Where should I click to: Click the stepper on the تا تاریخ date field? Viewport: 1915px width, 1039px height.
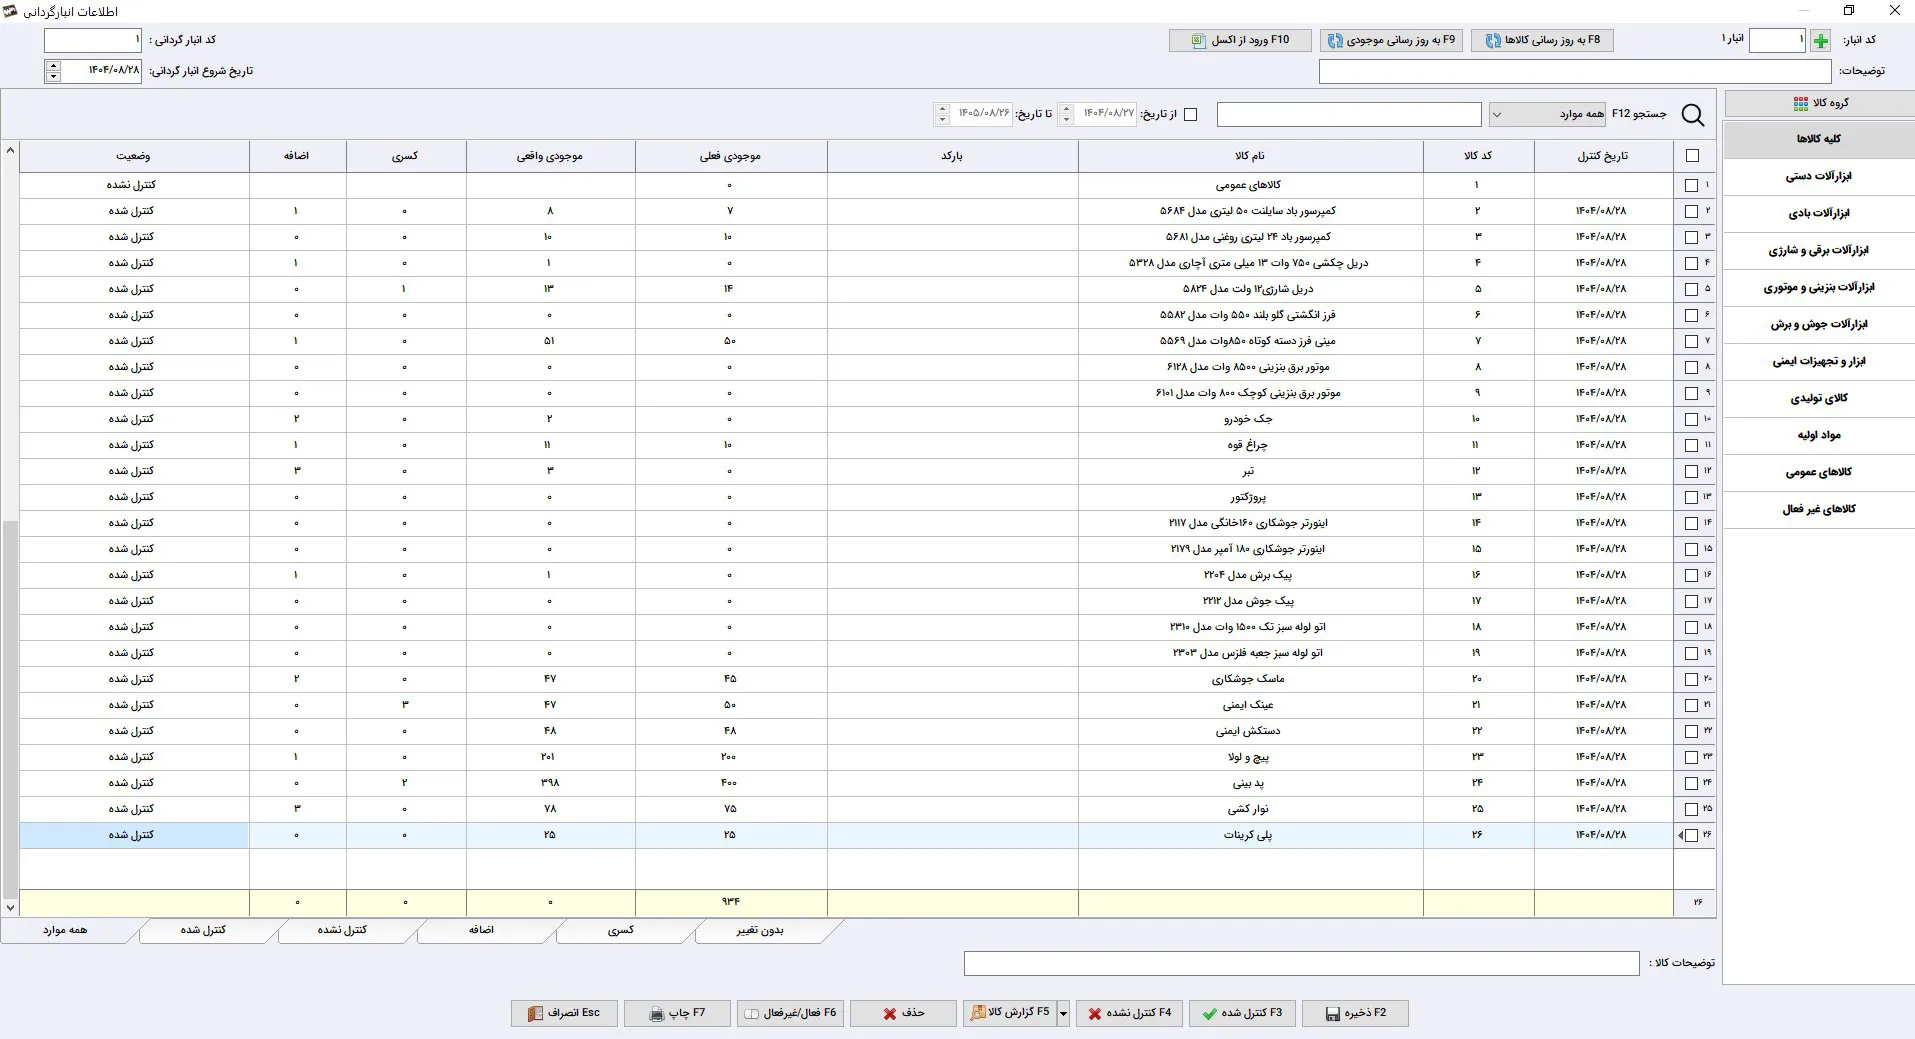point(942,115)
